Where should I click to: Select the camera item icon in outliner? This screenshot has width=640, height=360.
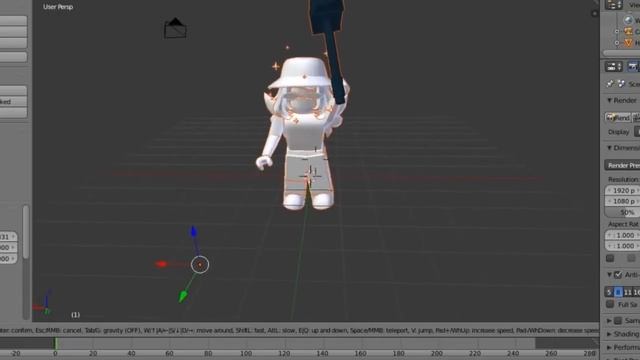coord(628,31)
